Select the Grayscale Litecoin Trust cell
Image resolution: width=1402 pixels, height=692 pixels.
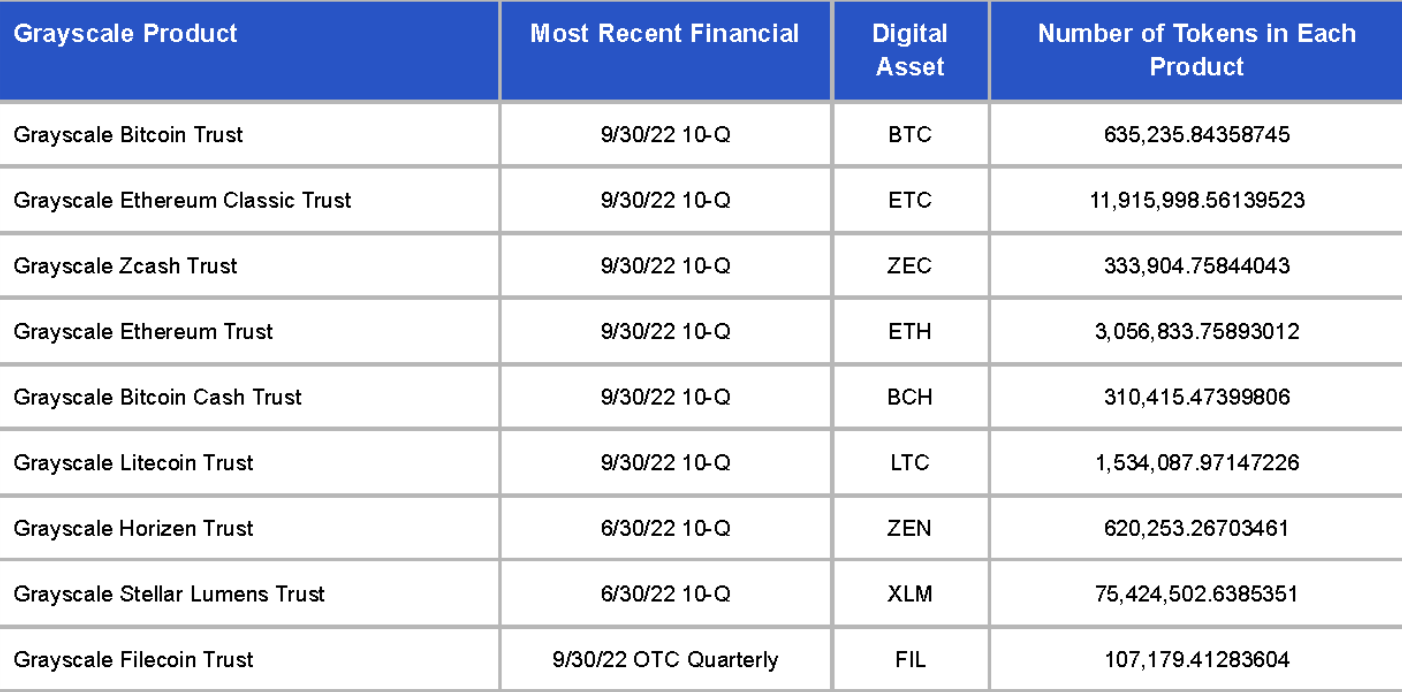(133, 463)
